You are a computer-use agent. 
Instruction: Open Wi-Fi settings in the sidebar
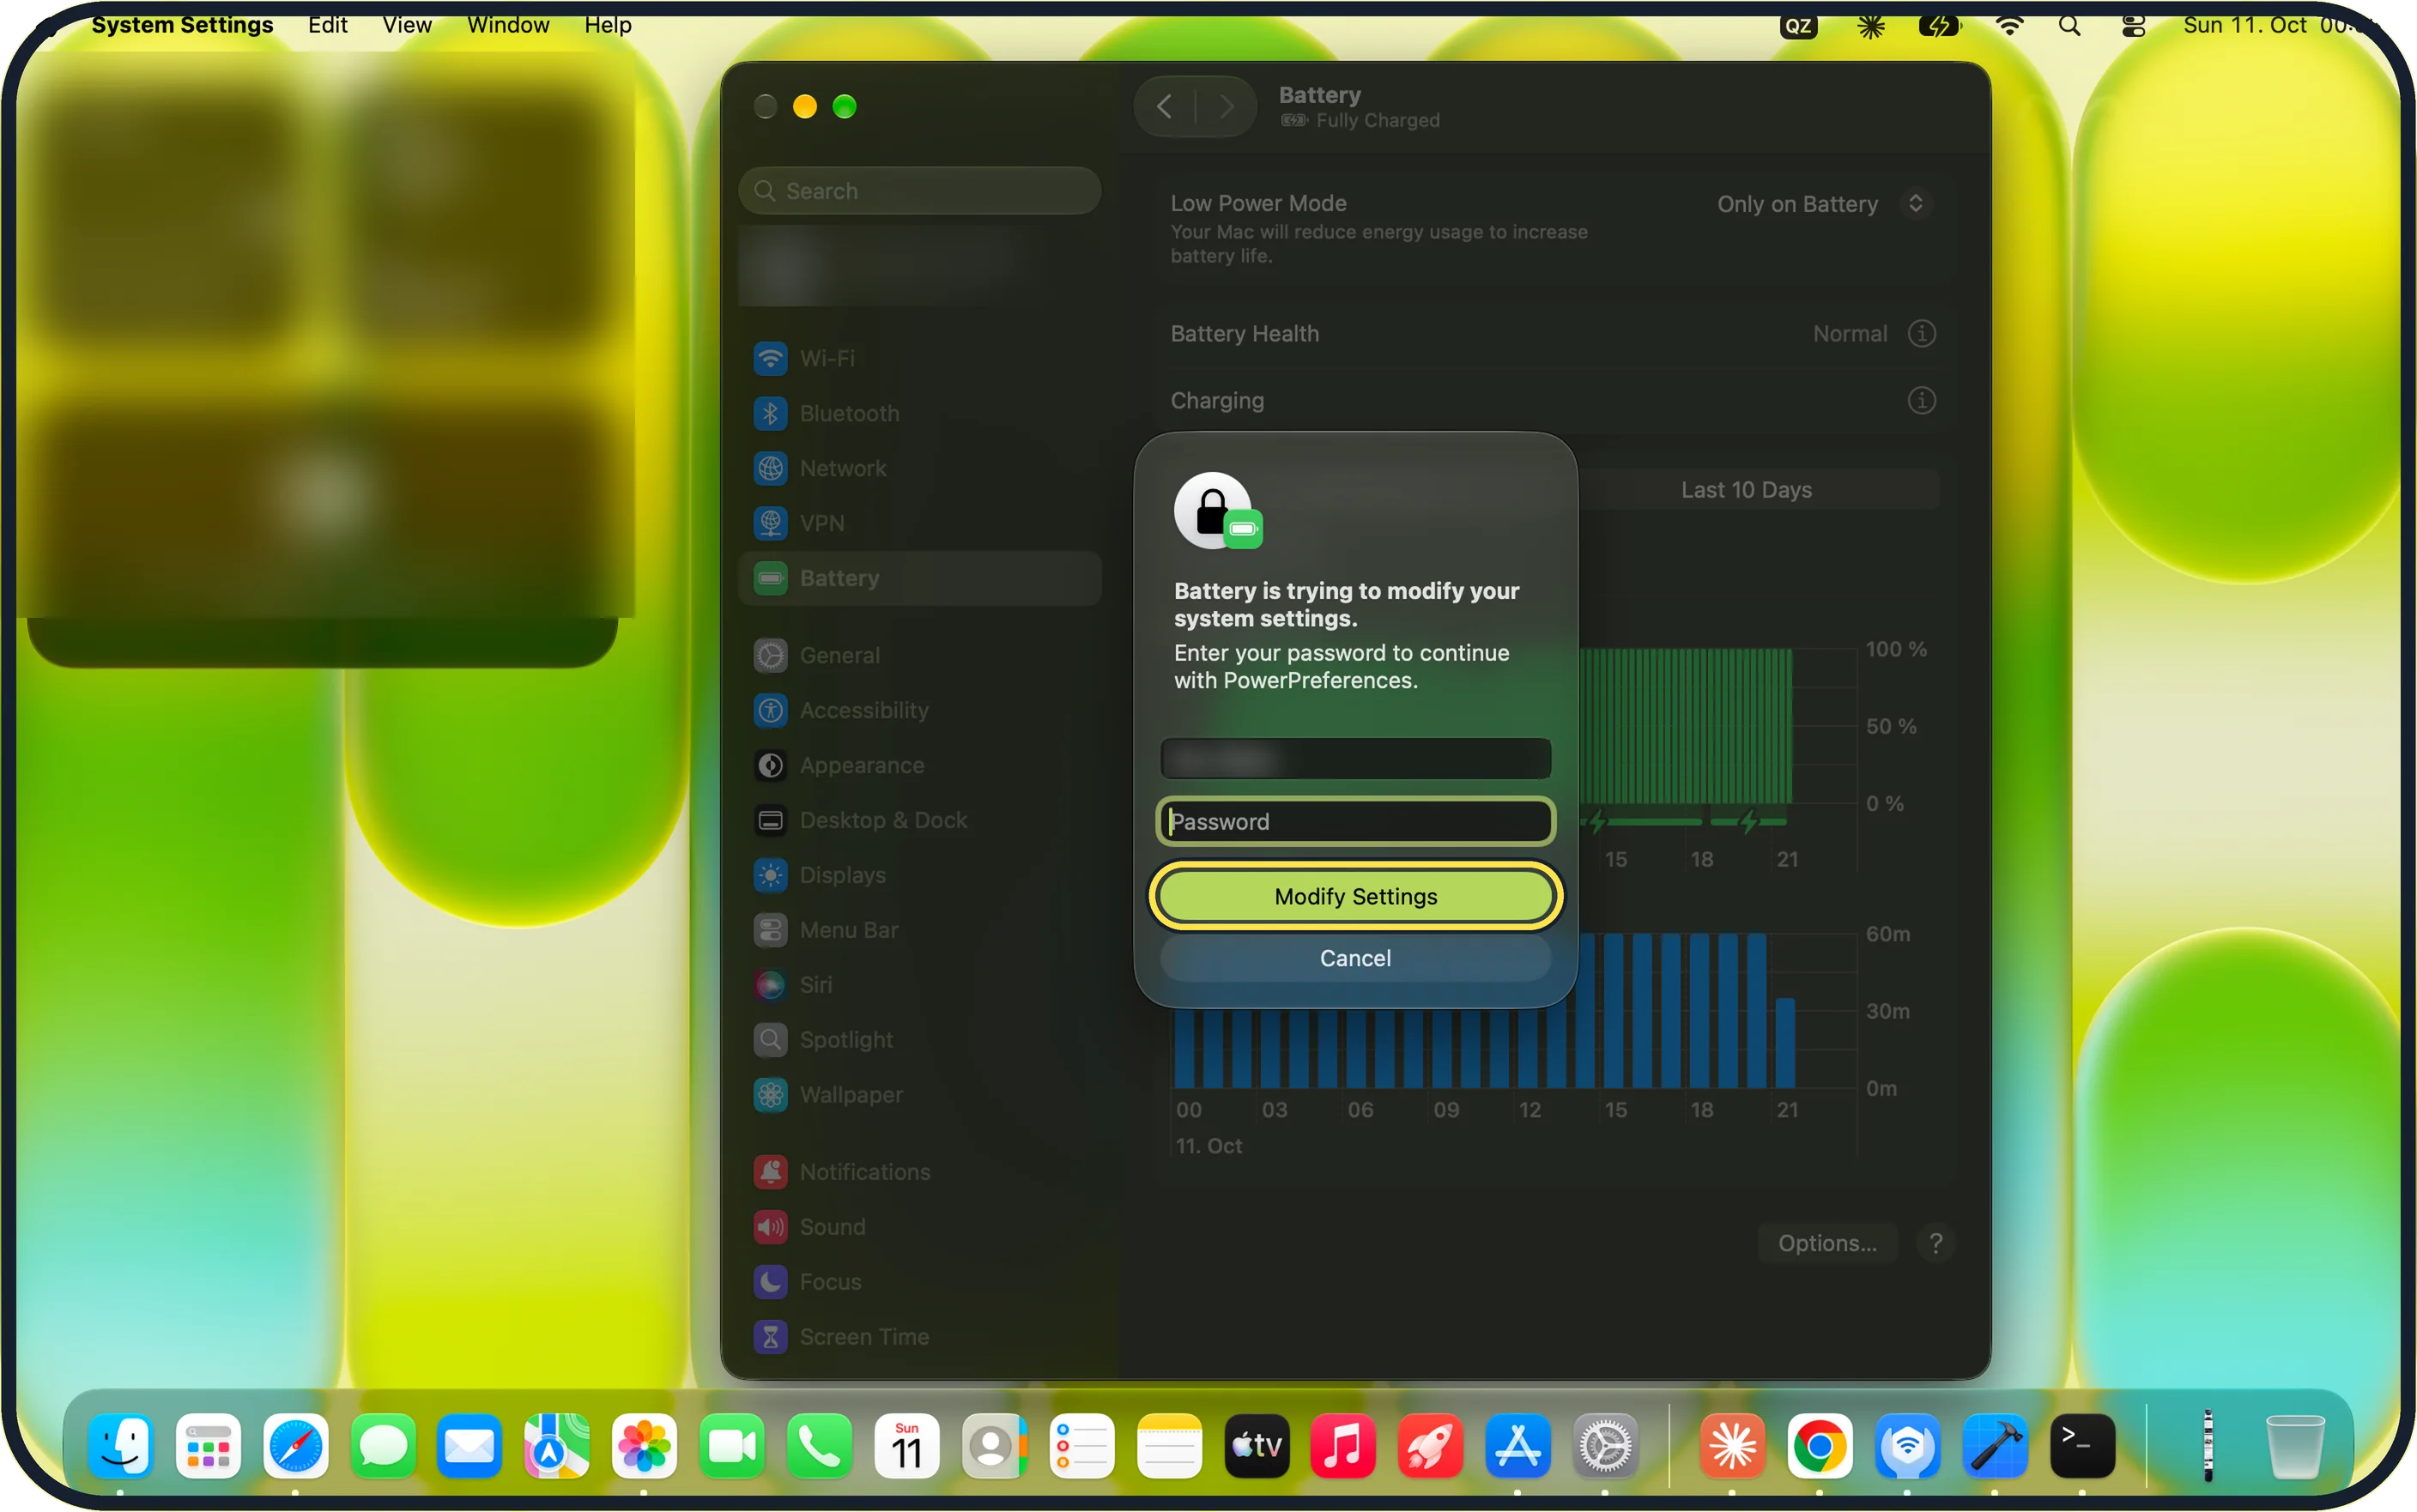(919, 358)
